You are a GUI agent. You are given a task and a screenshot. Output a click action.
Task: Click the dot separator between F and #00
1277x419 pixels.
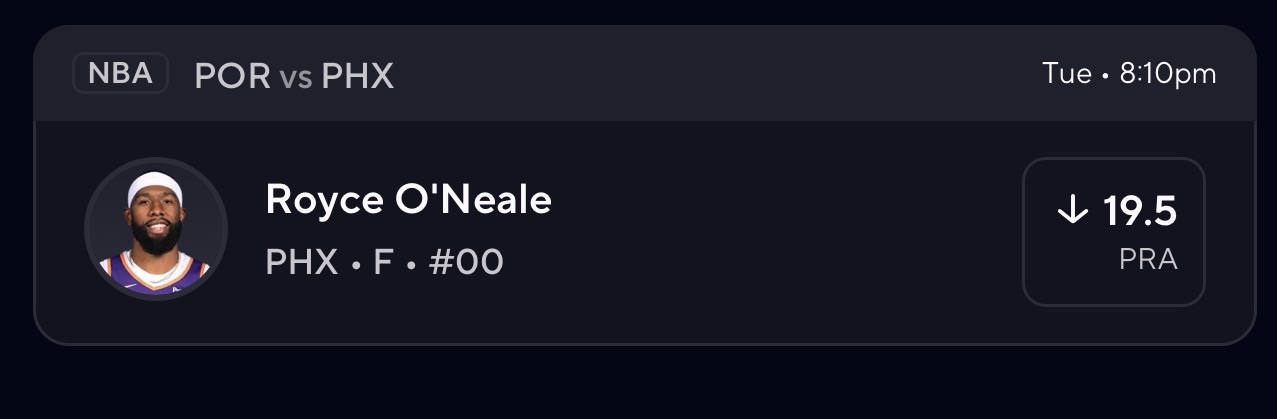(x=411, y=263)
